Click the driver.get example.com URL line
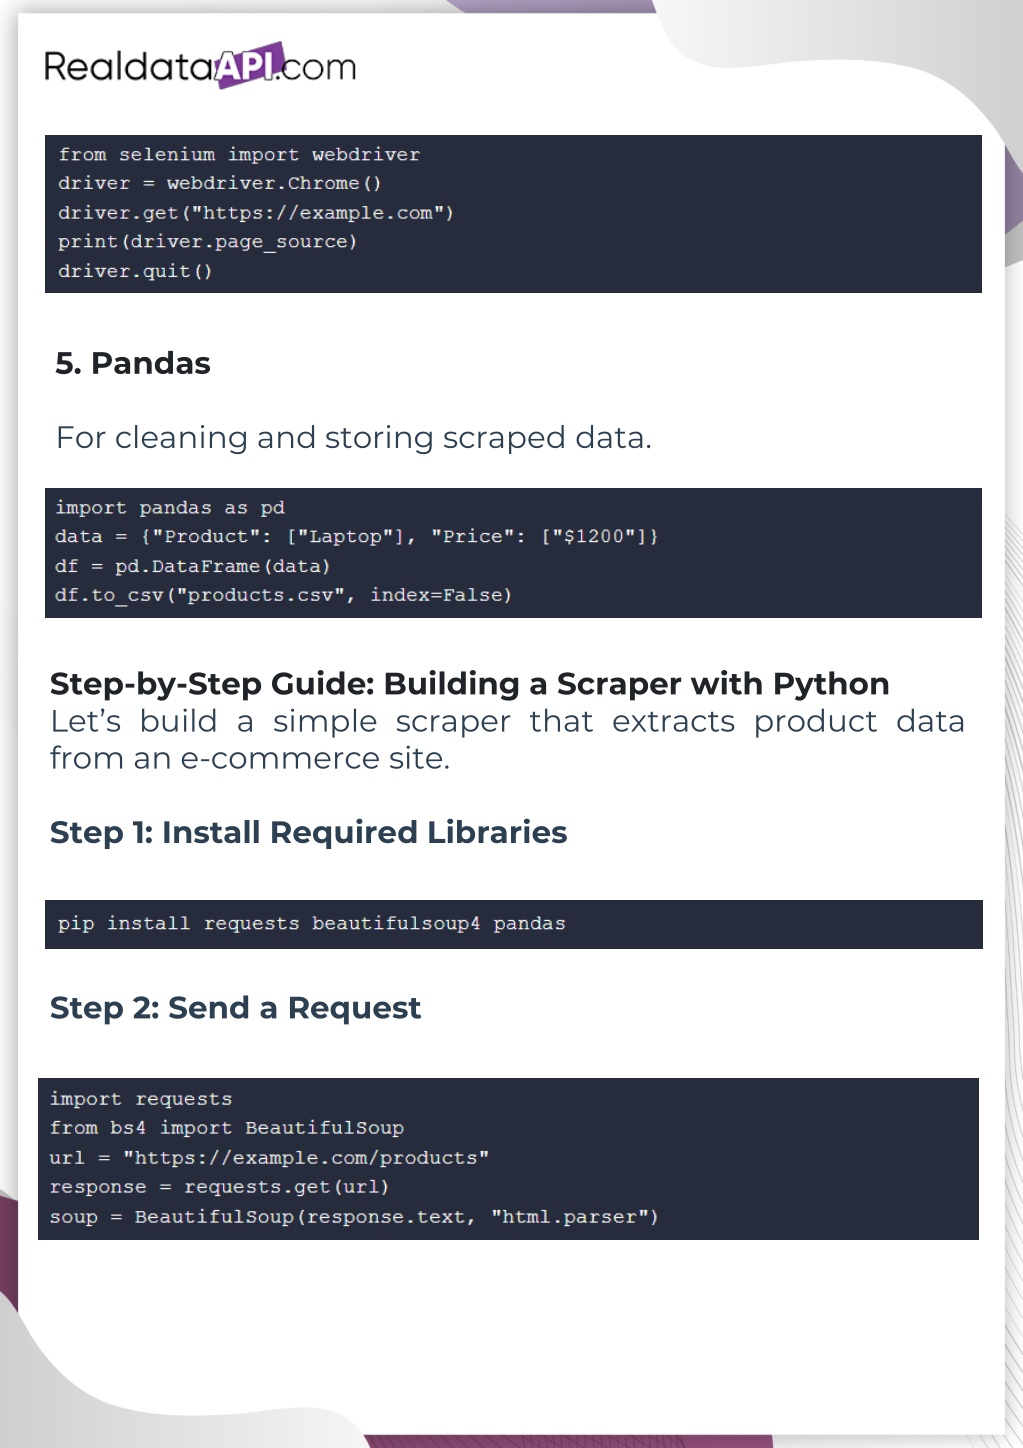Screen dimensions: 1023x1448 pyautogui.click(x=256, y=213)
